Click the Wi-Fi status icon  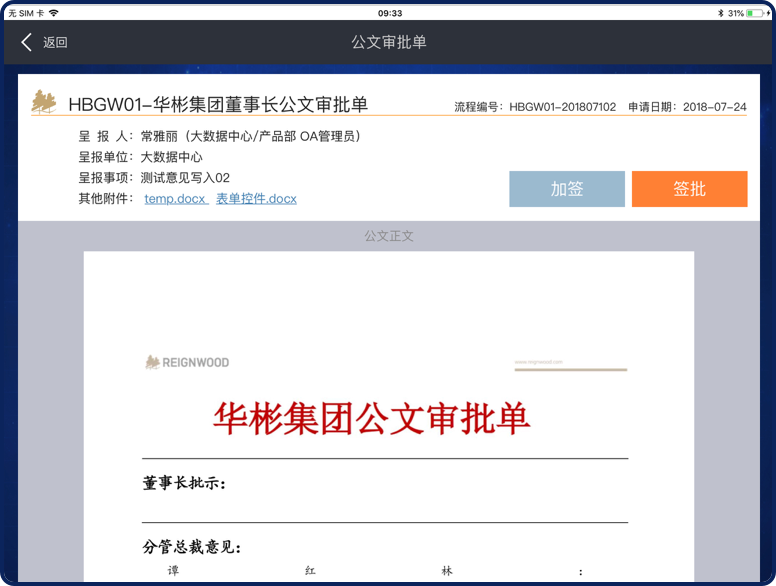pos(53,13)
